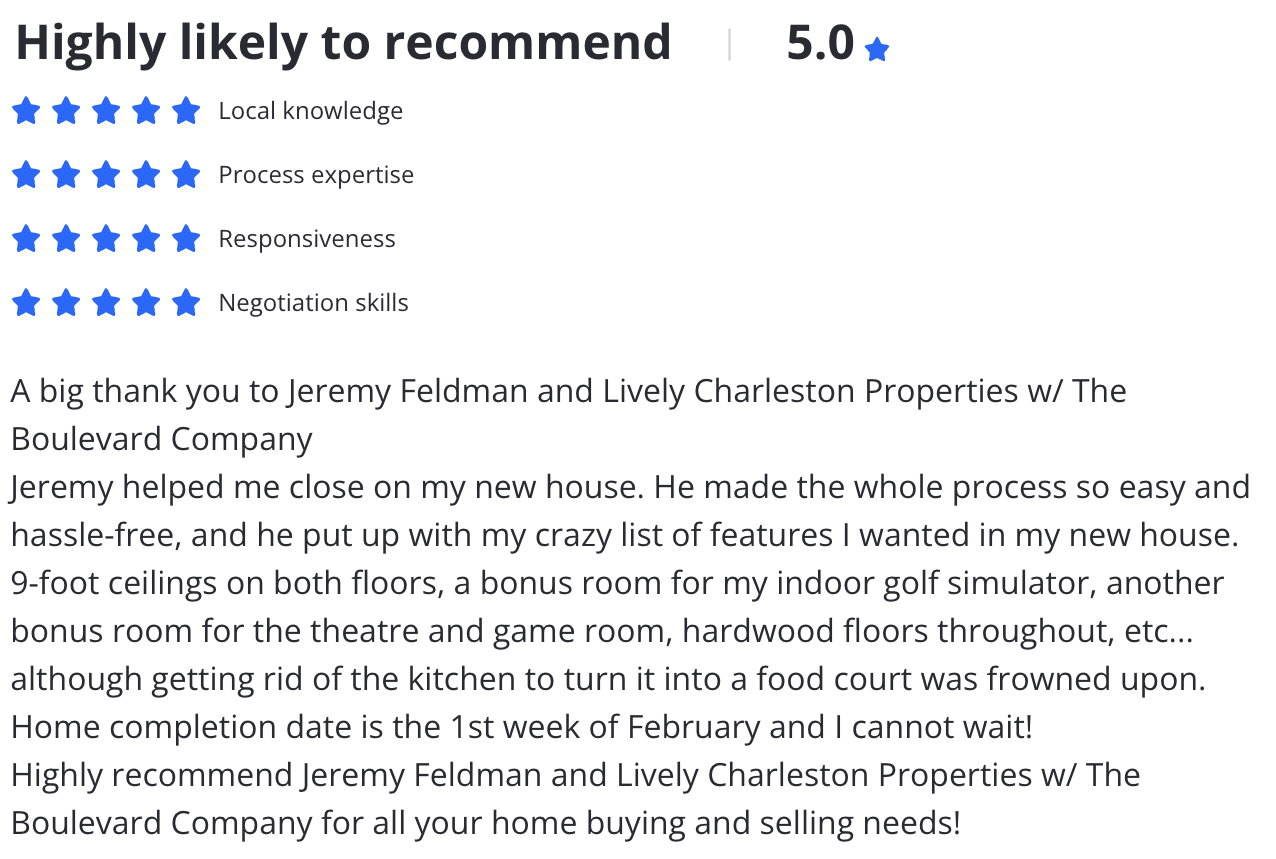The image size is (1276, 859).
Task: Select fifth star in Responsiveness row
Action: pyautogui.click(x=186, y=239)
